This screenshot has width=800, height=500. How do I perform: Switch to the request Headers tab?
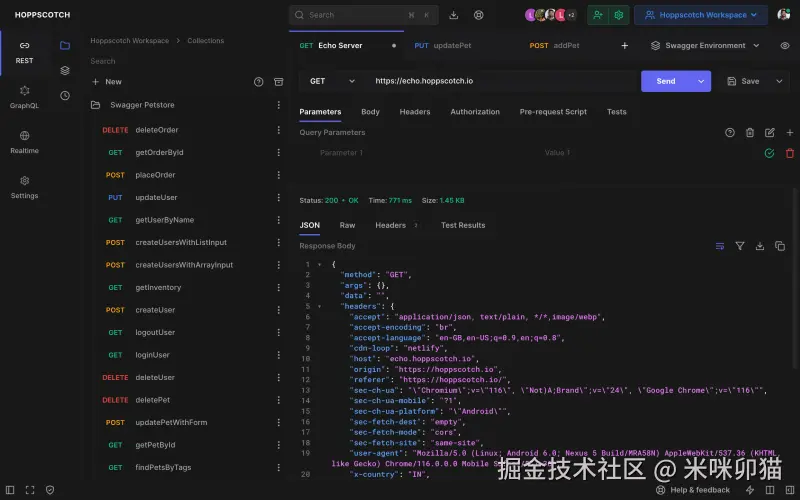click(x=414, y=112)
